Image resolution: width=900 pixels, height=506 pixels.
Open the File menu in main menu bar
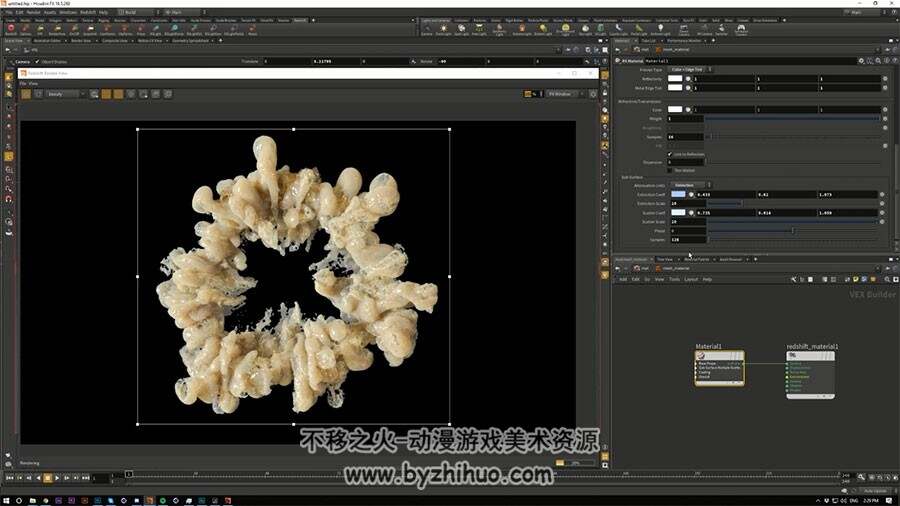[x=8, y=12]
